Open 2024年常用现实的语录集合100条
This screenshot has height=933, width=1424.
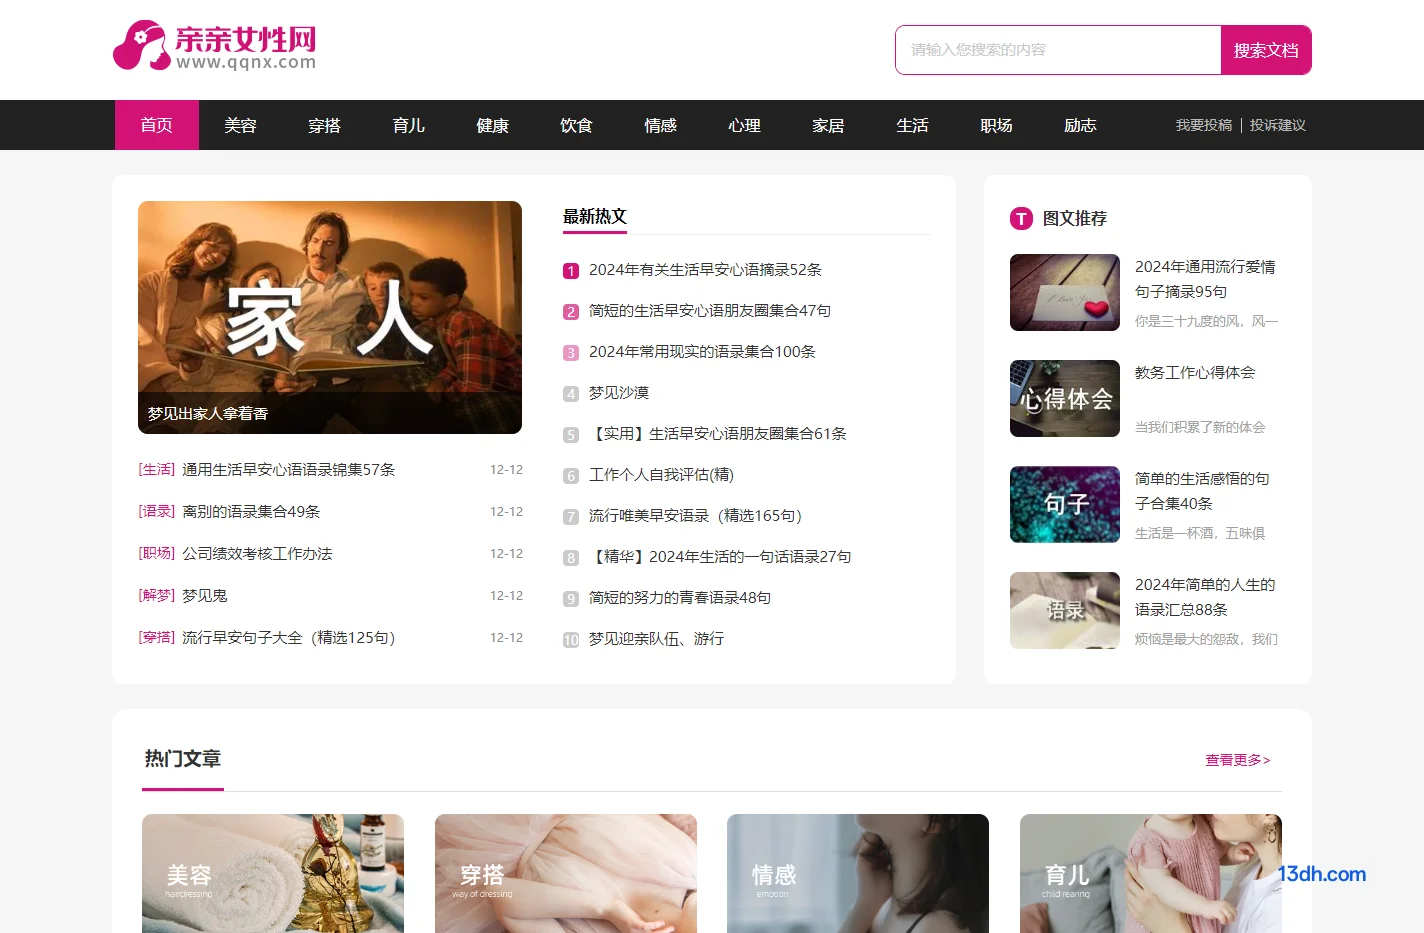(x=702, y=352)
